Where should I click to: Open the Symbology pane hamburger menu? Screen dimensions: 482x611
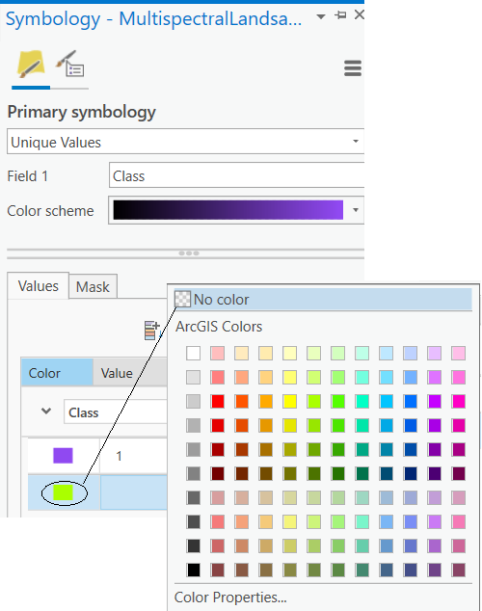[353, 68]
